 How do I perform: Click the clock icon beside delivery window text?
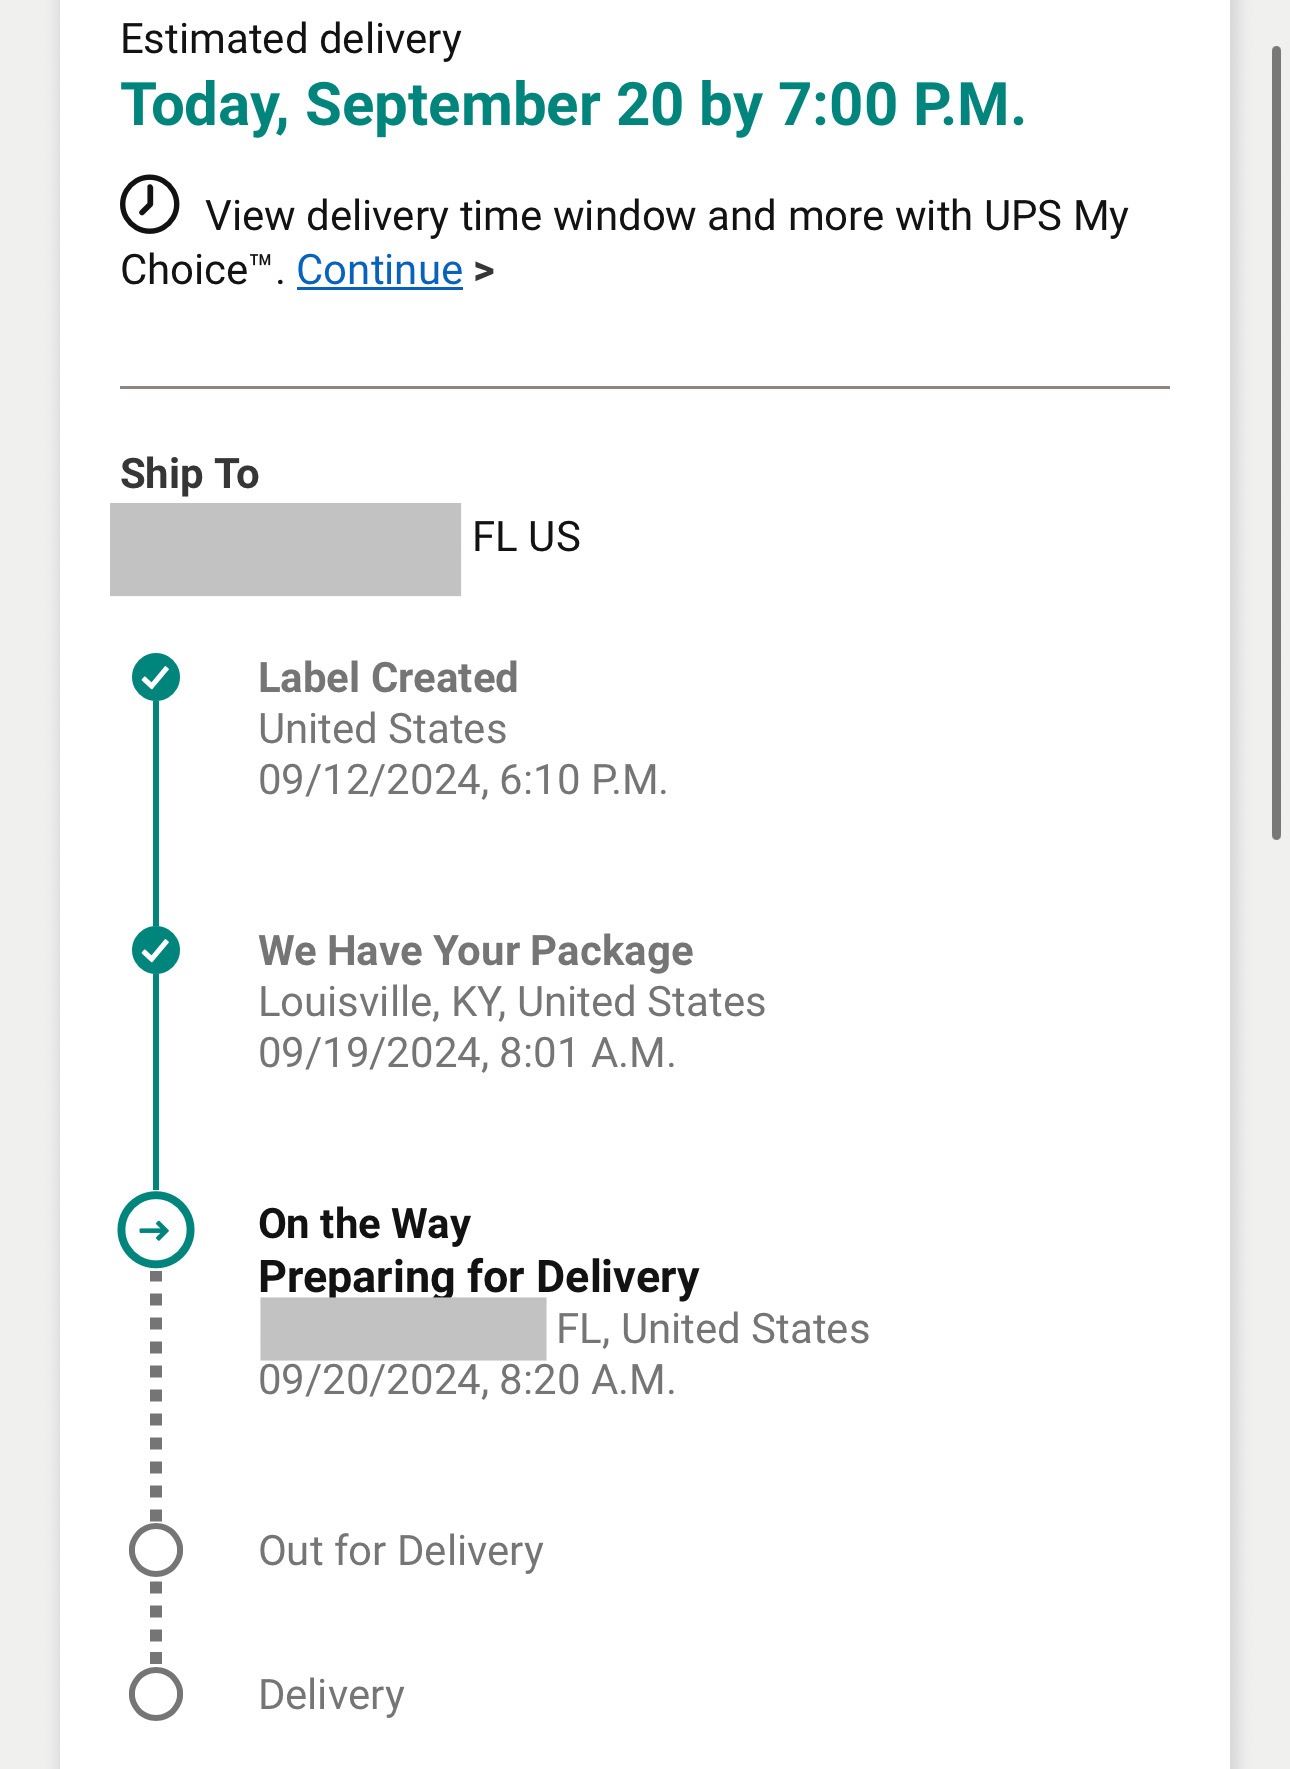point(150,204)
